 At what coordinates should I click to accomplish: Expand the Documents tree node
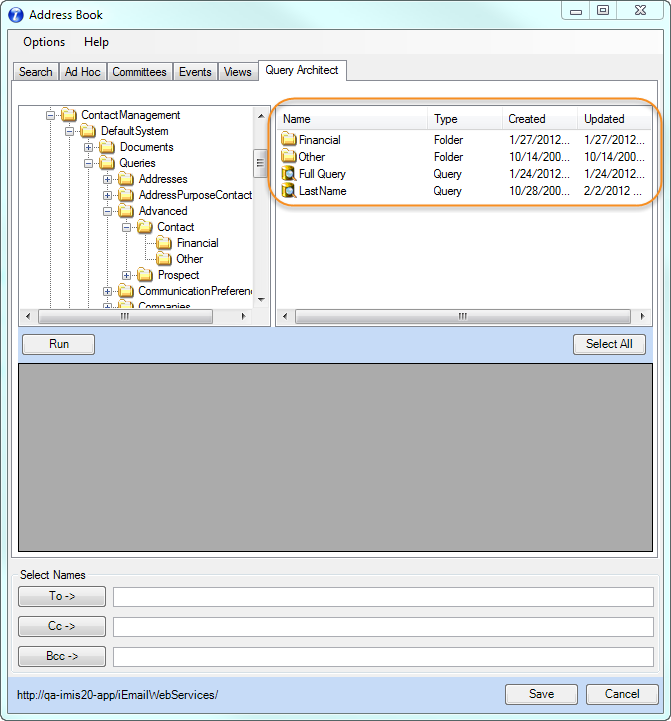[x=89, y=147]
